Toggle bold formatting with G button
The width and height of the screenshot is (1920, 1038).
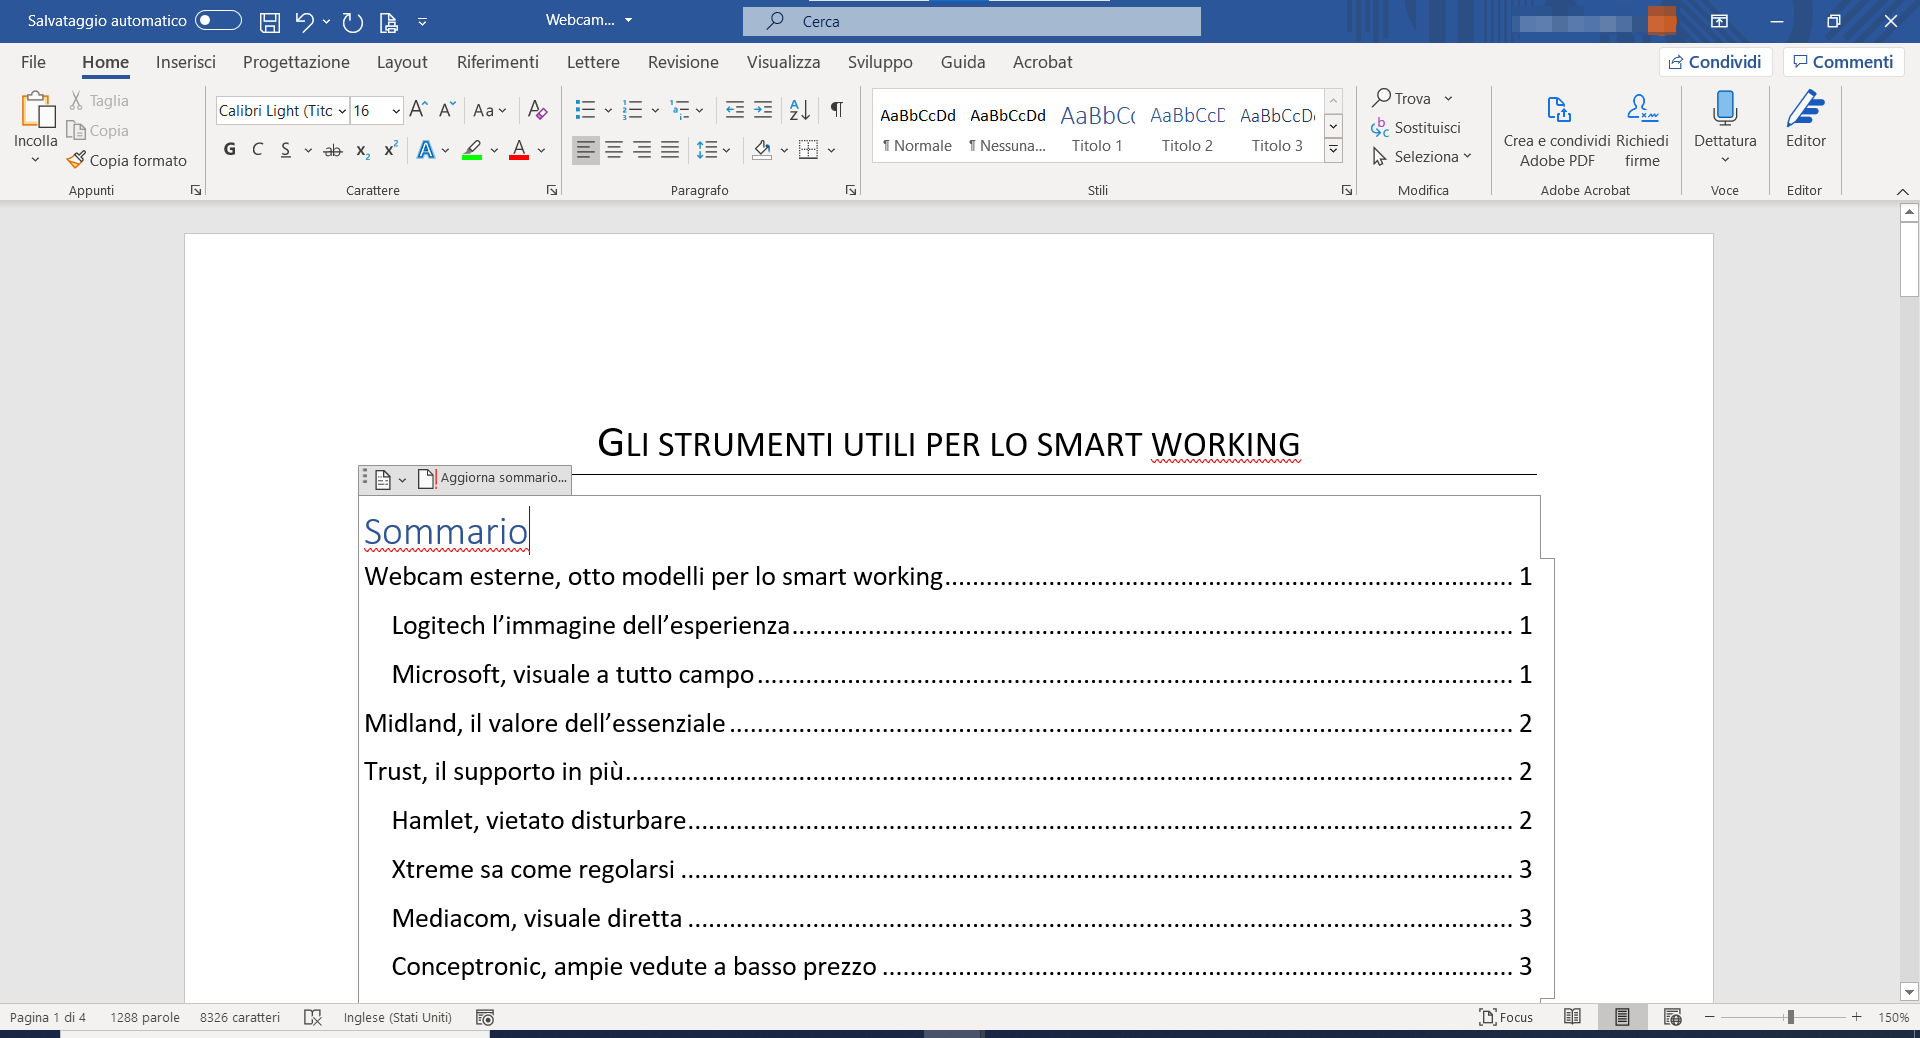[230, 150]
